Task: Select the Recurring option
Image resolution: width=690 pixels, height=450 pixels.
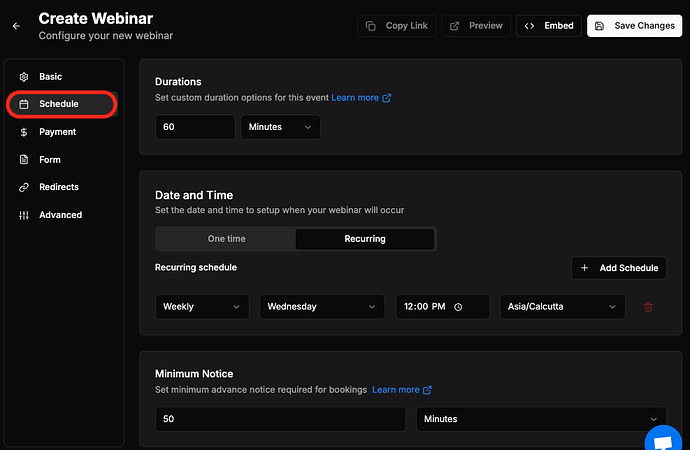Action: point(365,239)
